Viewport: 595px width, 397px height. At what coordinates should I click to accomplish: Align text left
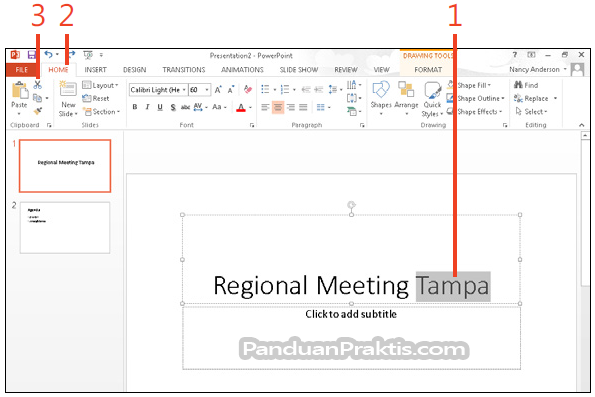[265, 107]
